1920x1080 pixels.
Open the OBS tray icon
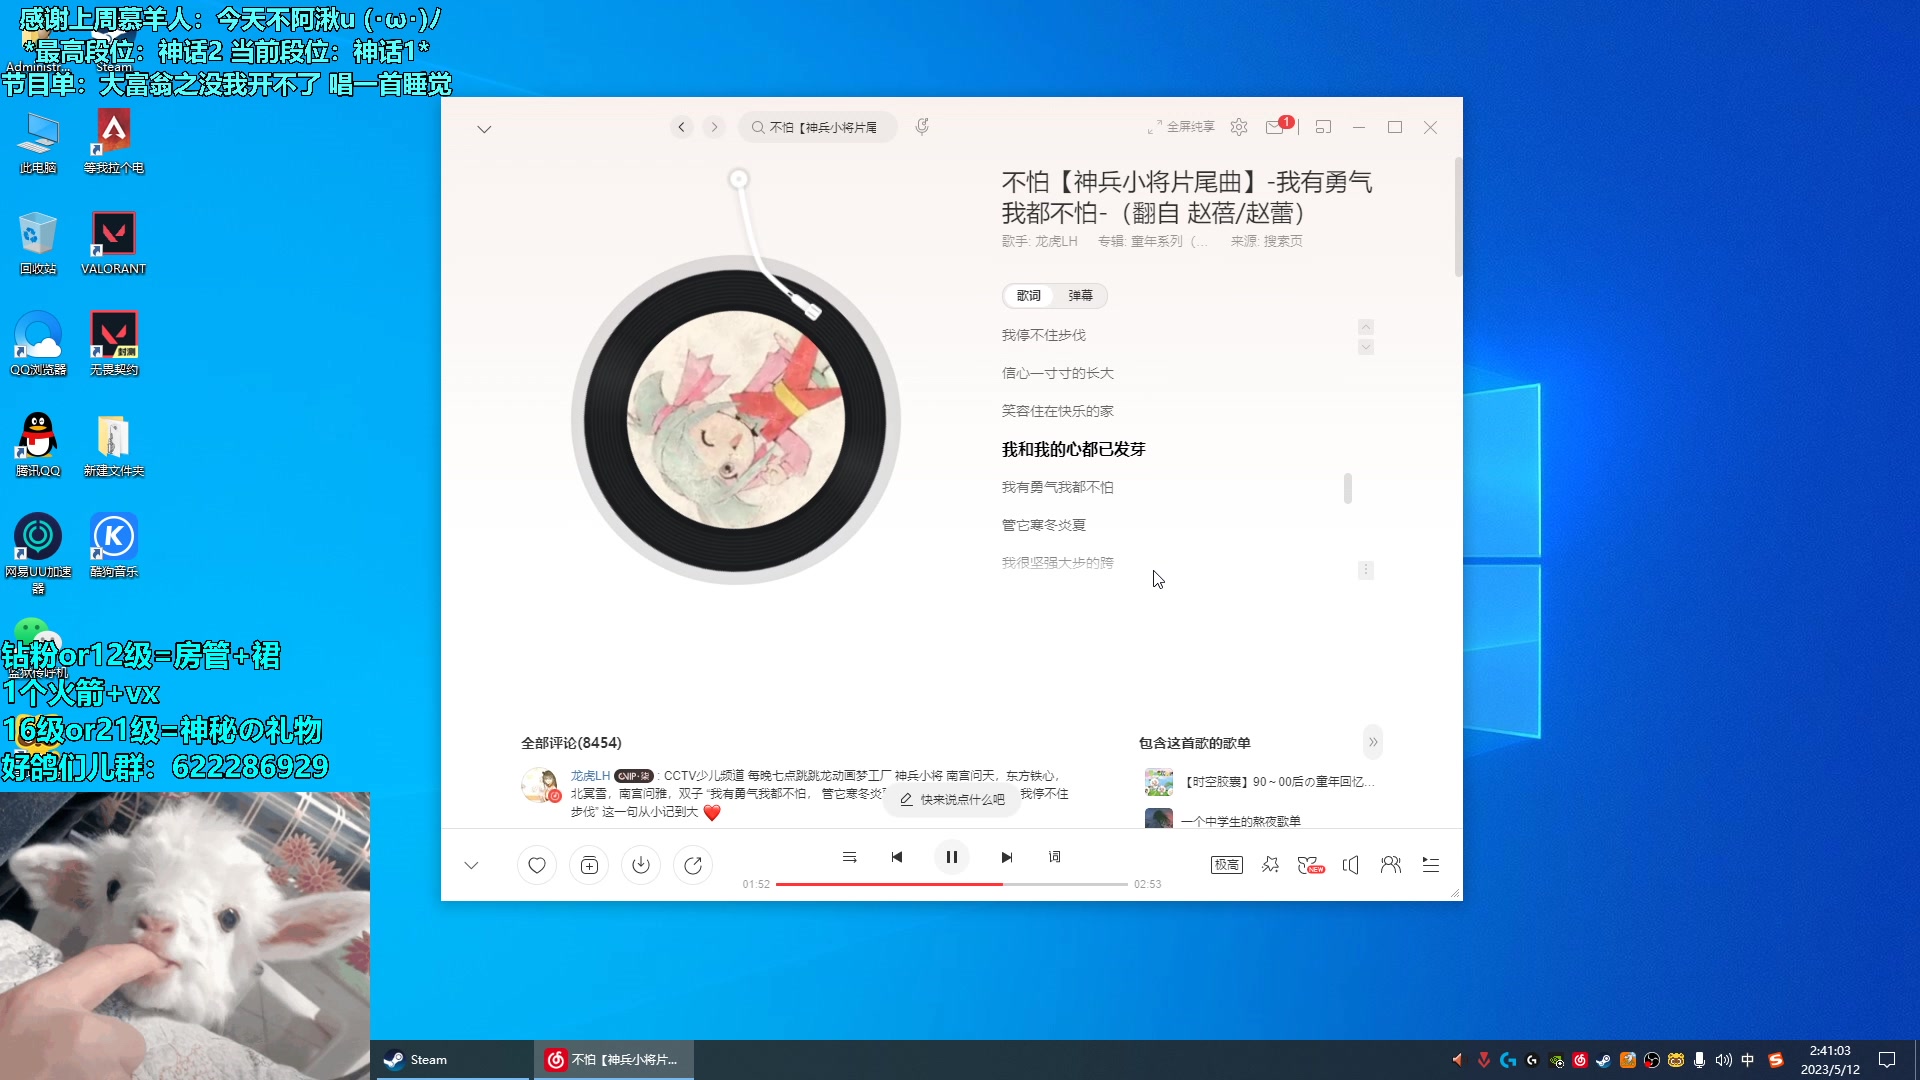point(1651,1060)
